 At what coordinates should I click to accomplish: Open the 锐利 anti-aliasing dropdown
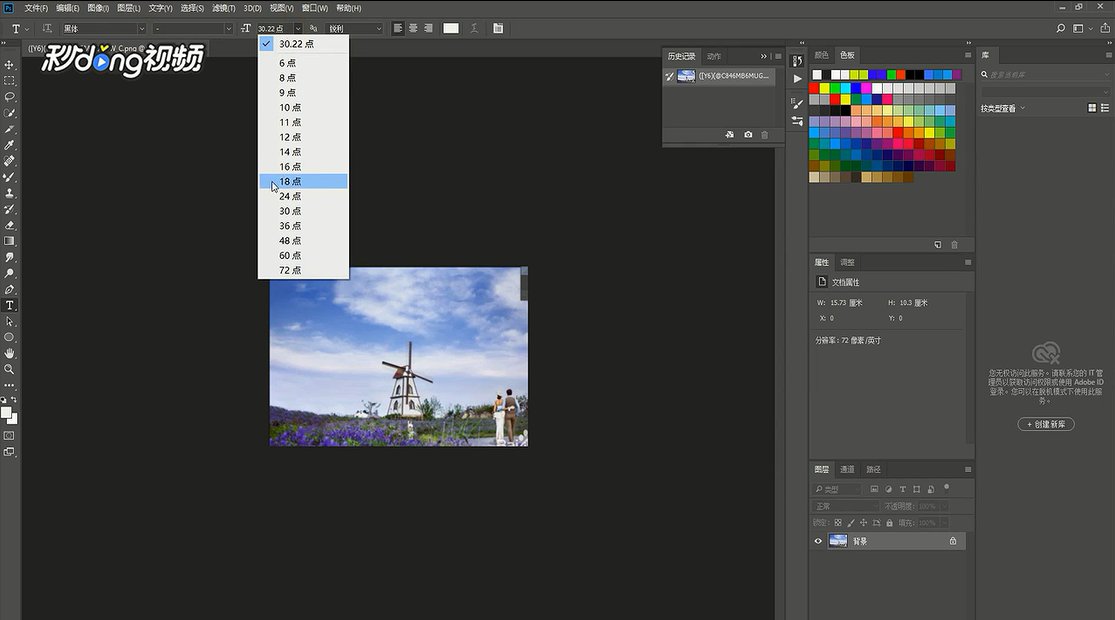tap(354, 28)
